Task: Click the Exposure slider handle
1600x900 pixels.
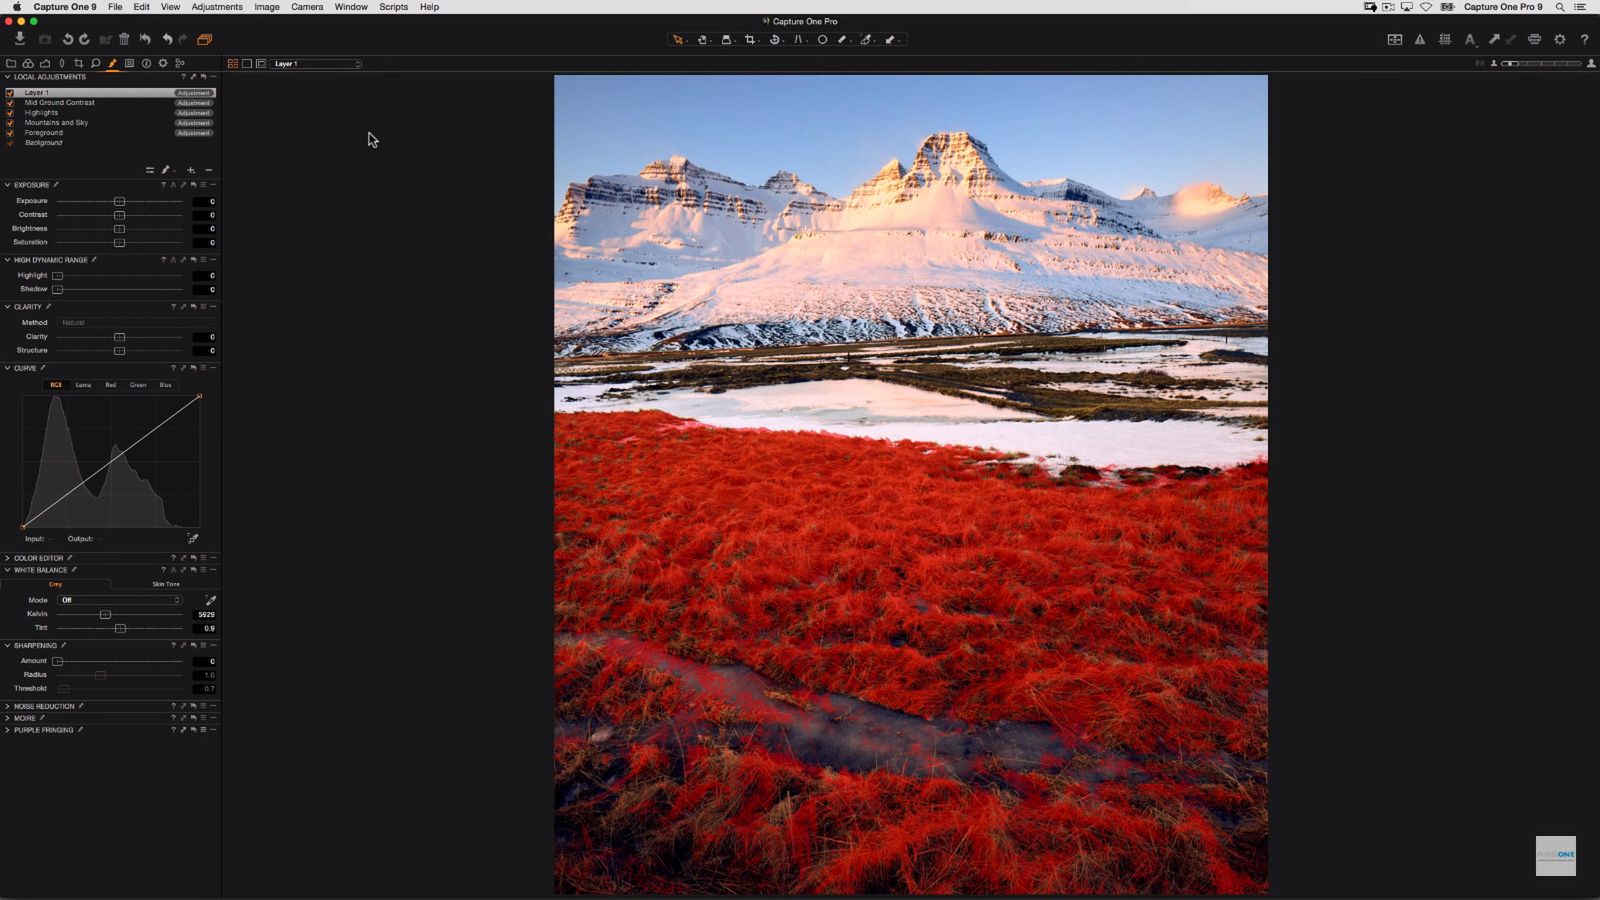Action: pyautogui.click(x=119, y=201)
